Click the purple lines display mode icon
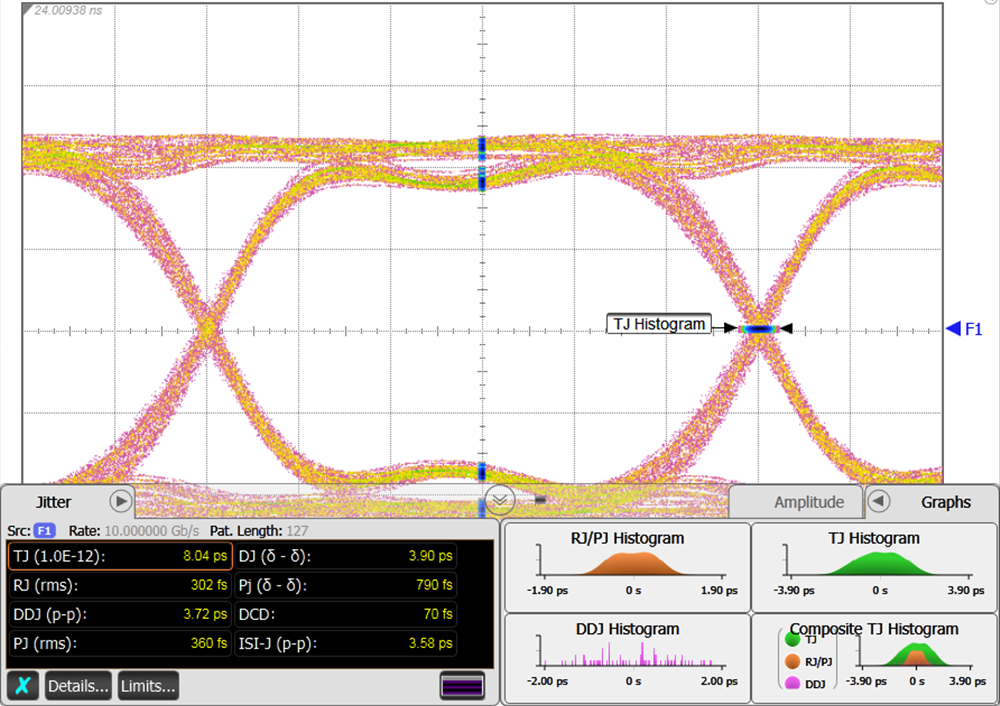Image resolution: width=1000 pixels, height=706 pixels. (462, 686)
